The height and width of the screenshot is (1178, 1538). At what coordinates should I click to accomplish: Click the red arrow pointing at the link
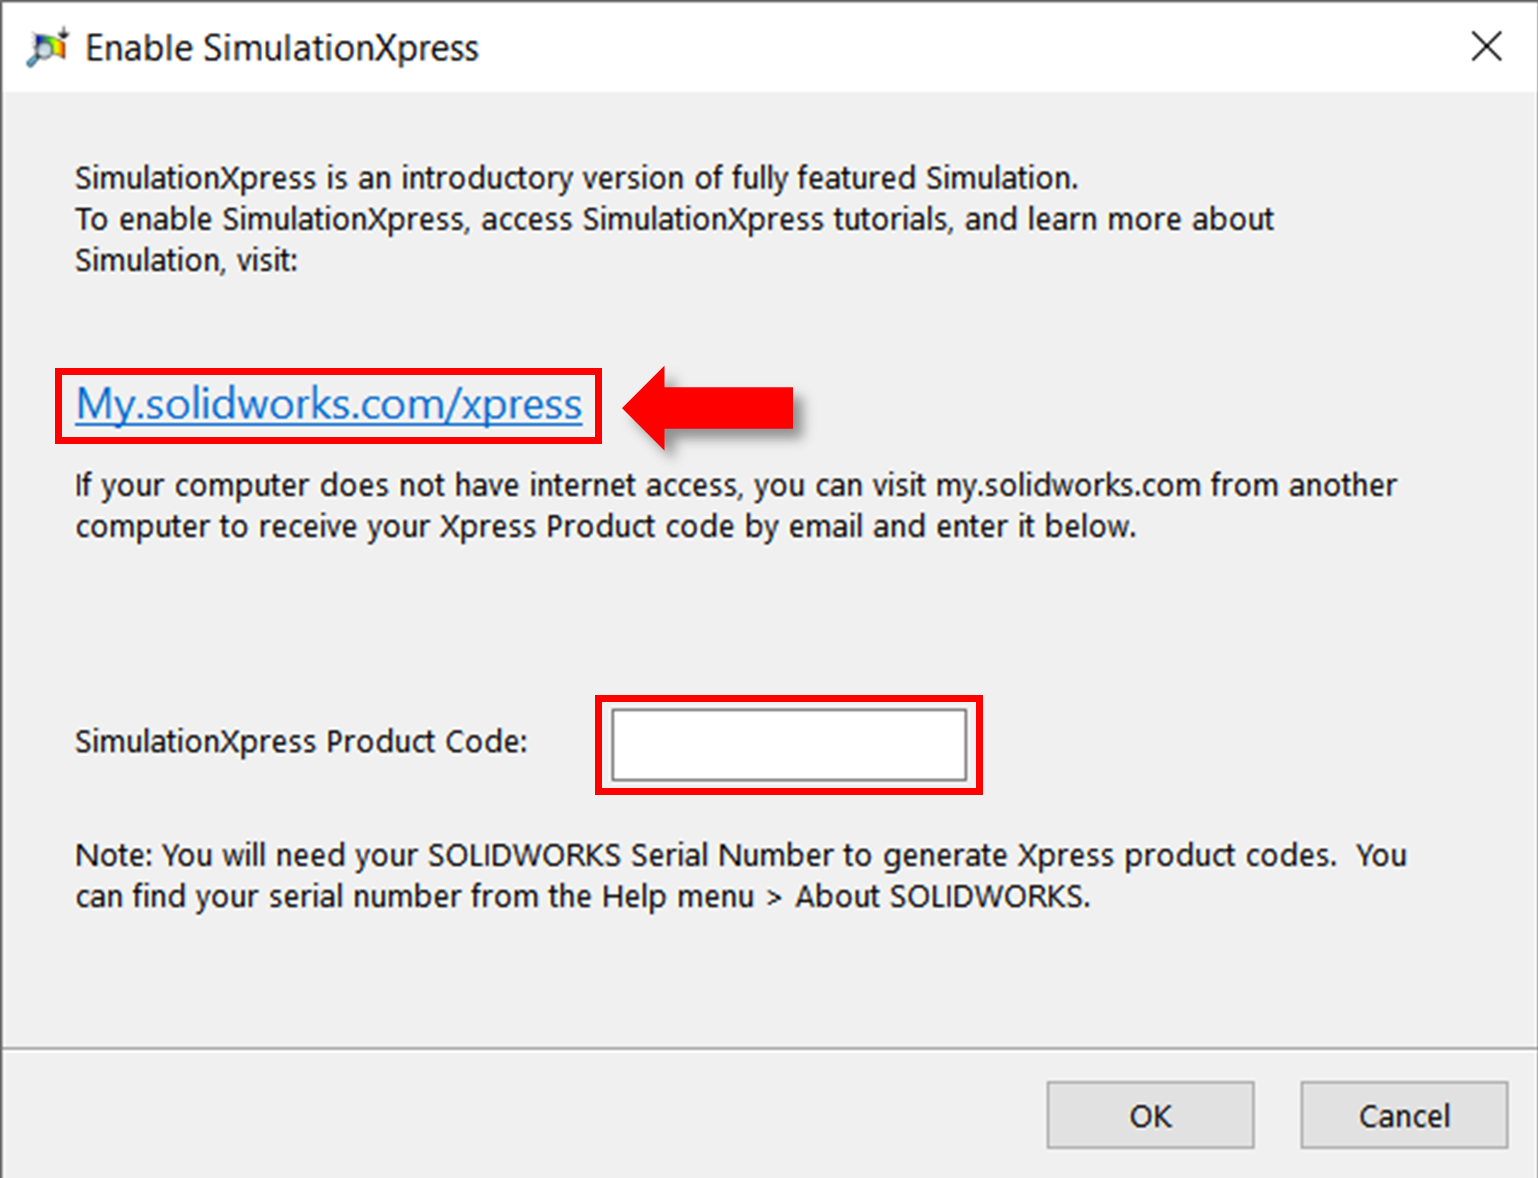tap(706, 406)
